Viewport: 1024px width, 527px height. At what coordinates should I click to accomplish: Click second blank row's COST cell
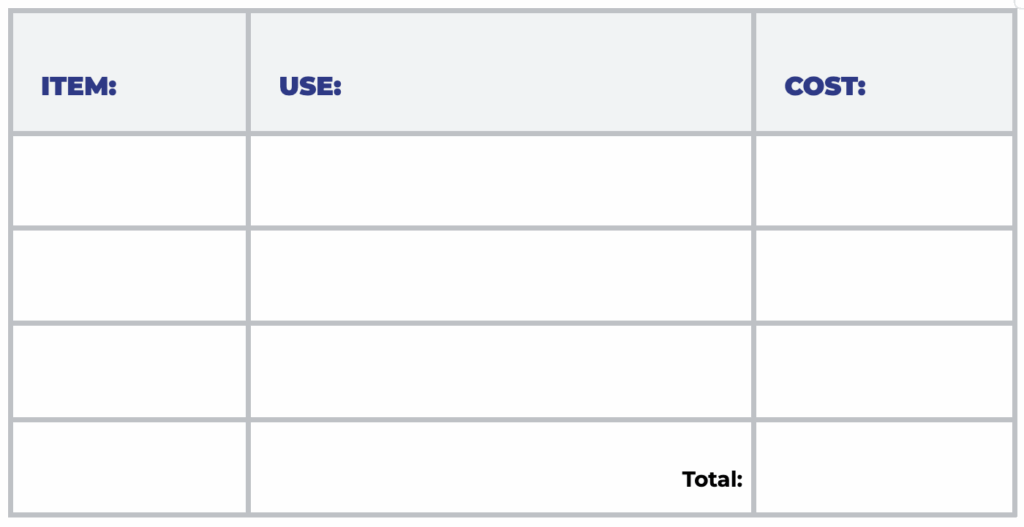[x=884, y=275]
